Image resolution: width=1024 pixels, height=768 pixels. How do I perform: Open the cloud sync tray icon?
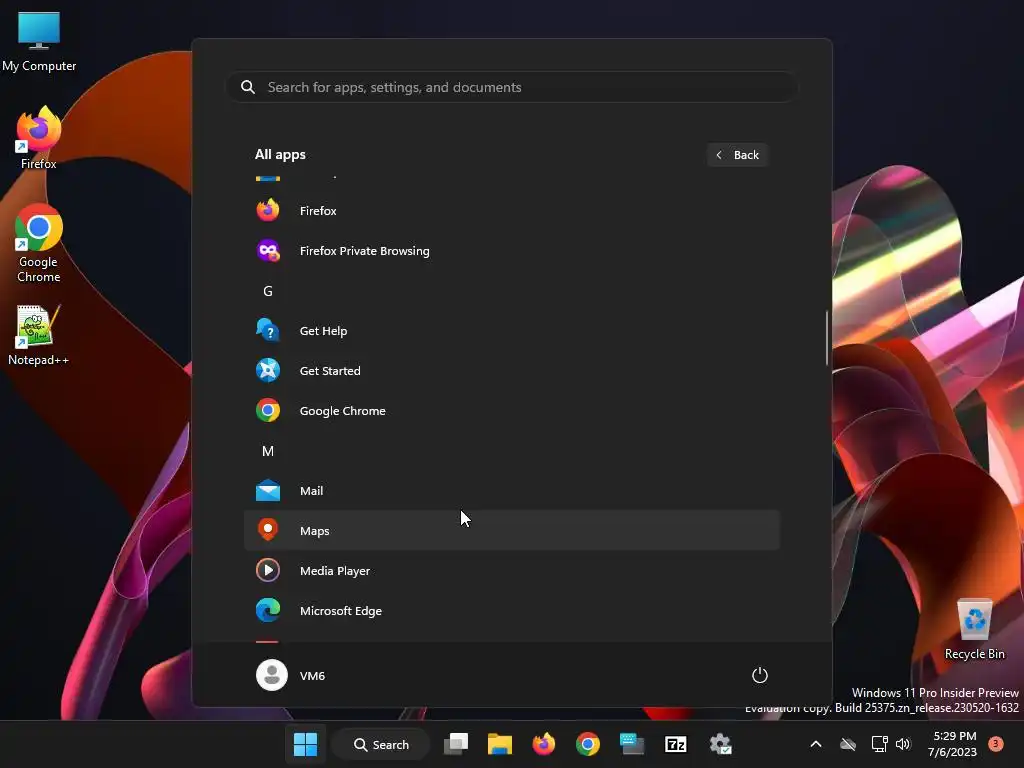pyautogui.click(x=848, y=744)
